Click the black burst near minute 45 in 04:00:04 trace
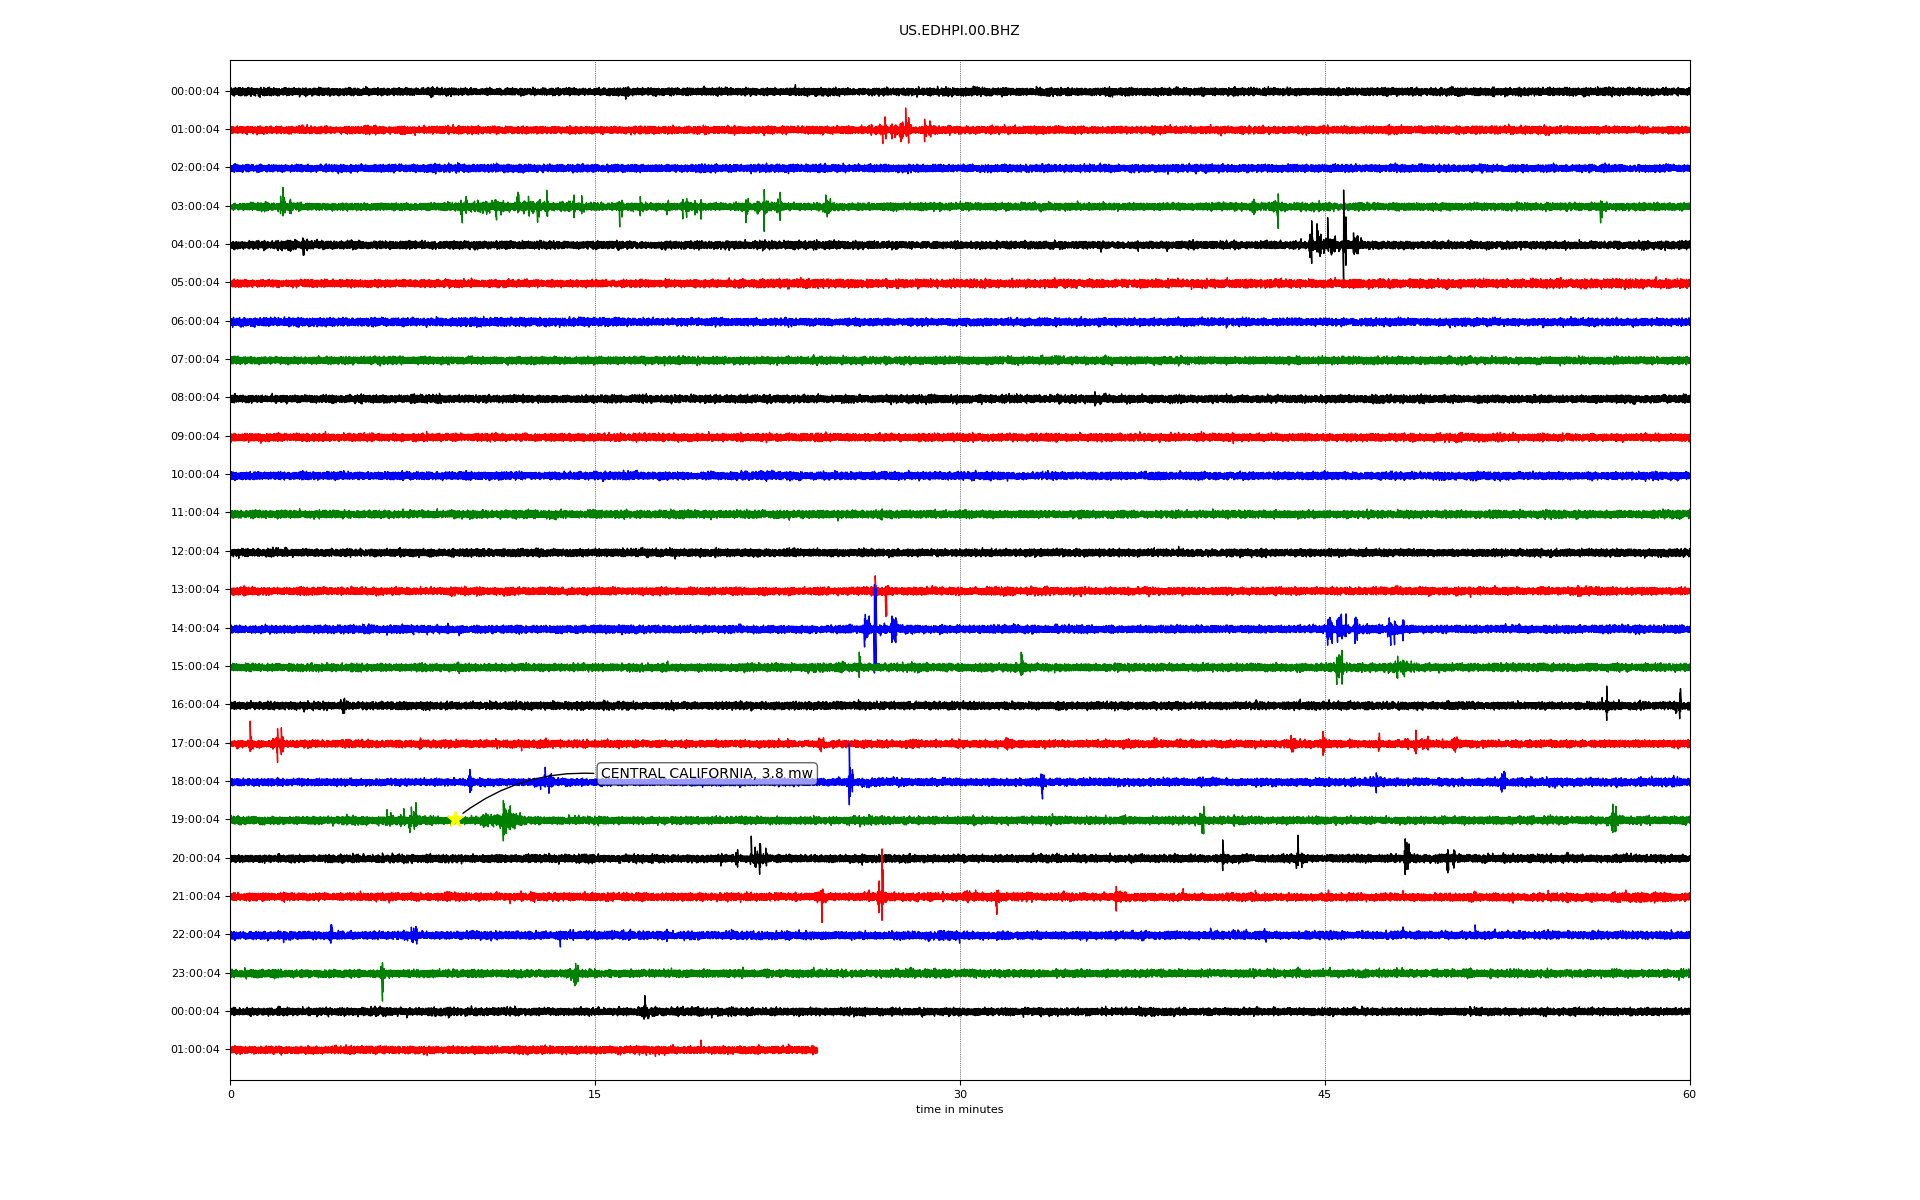Viewport: 1920px width, 1200px height. pyautogui.click(x=1335, y=240)
